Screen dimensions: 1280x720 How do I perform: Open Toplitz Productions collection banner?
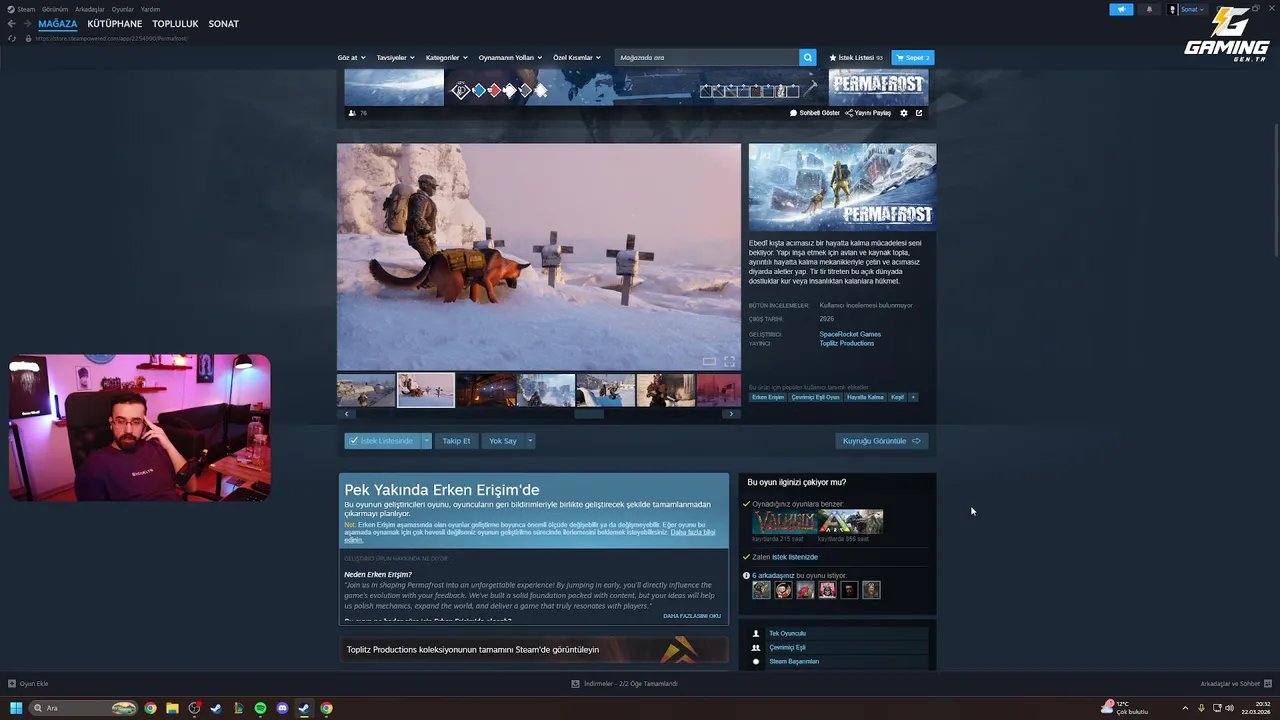(x=534, y=650)
